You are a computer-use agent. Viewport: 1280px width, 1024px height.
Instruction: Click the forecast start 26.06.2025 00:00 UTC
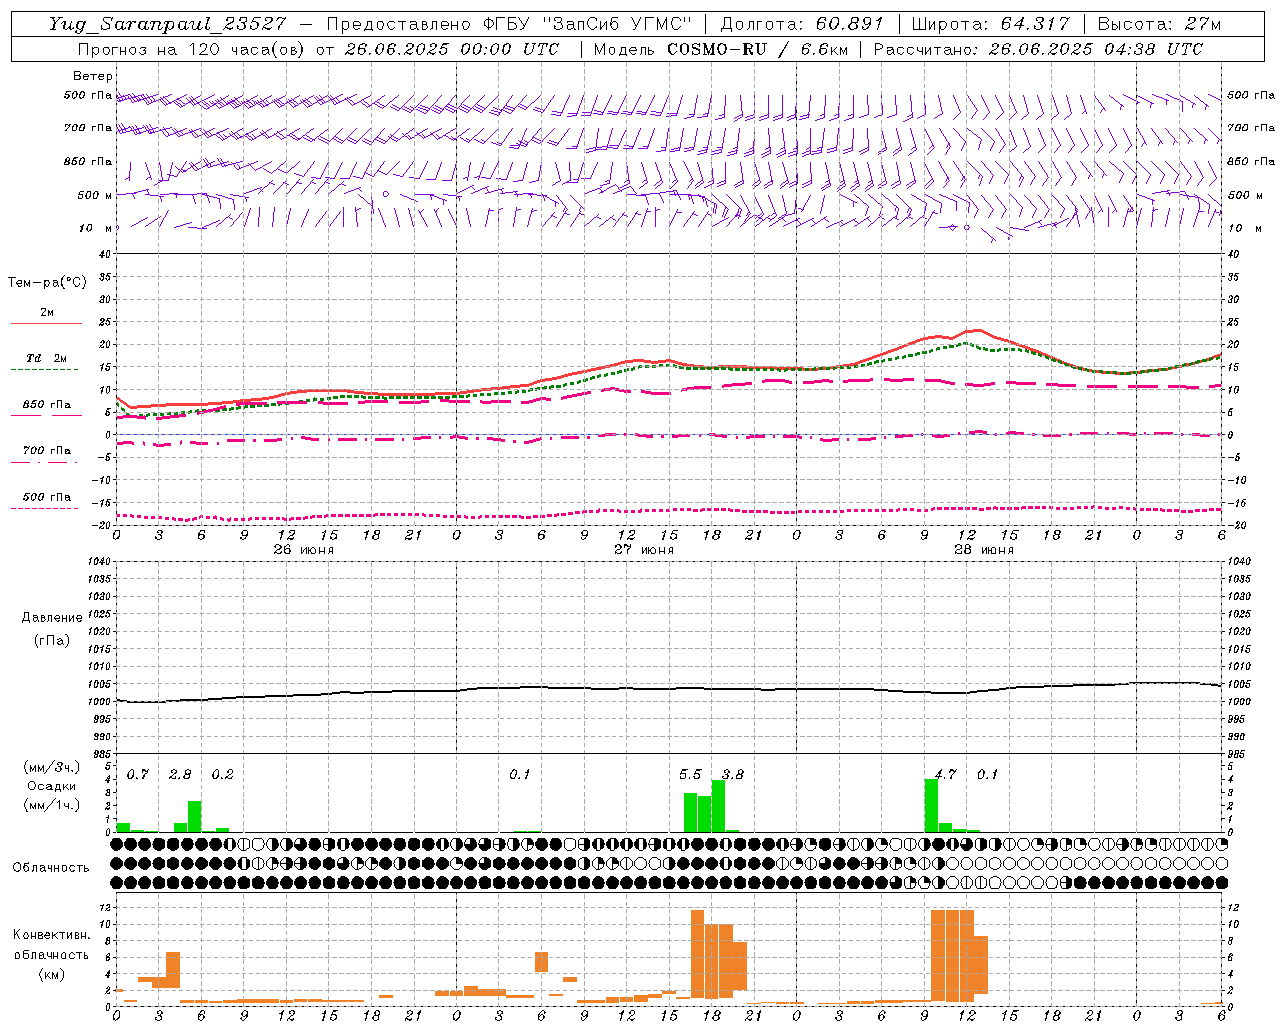click(451, 49)
